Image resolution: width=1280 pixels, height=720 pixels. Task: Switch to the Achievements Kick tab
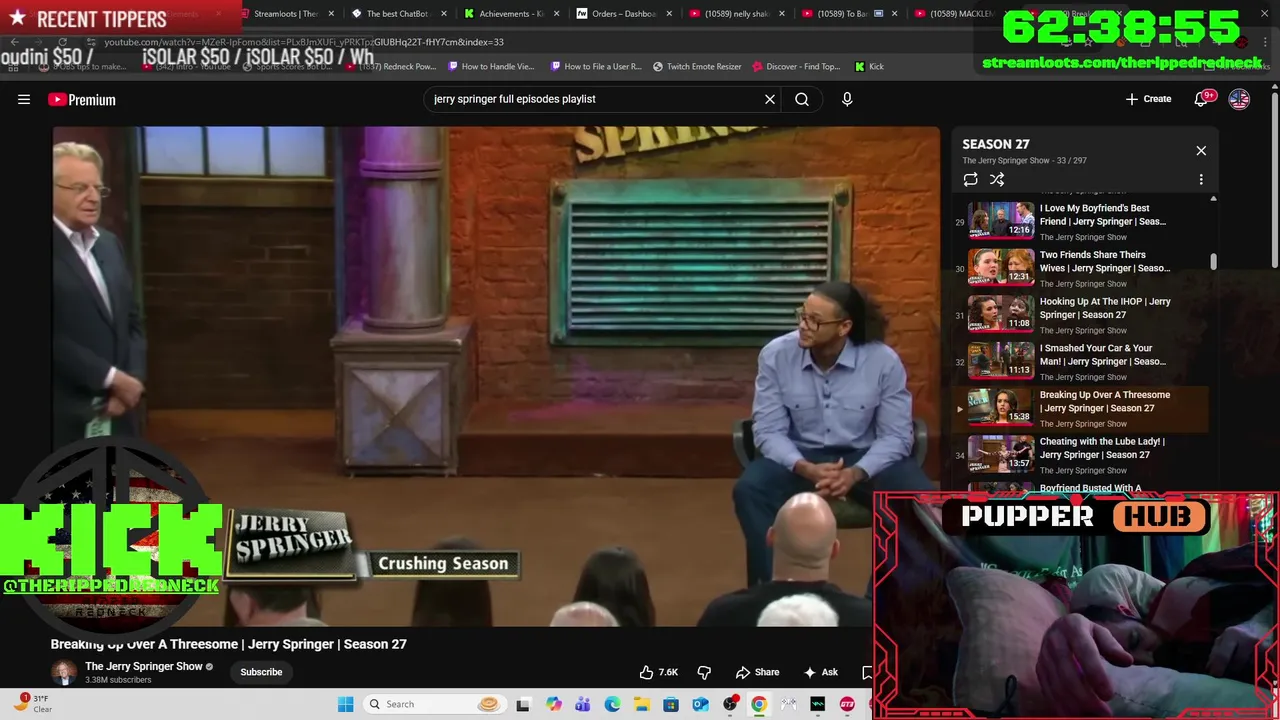[x=510, y=14]
